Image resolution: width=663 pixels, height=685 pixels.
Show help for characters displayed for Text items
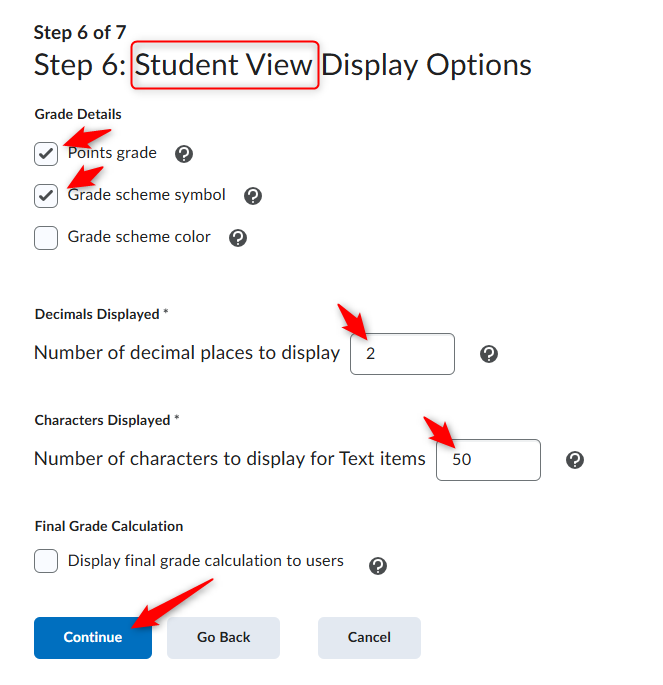(x=575, y=460)
